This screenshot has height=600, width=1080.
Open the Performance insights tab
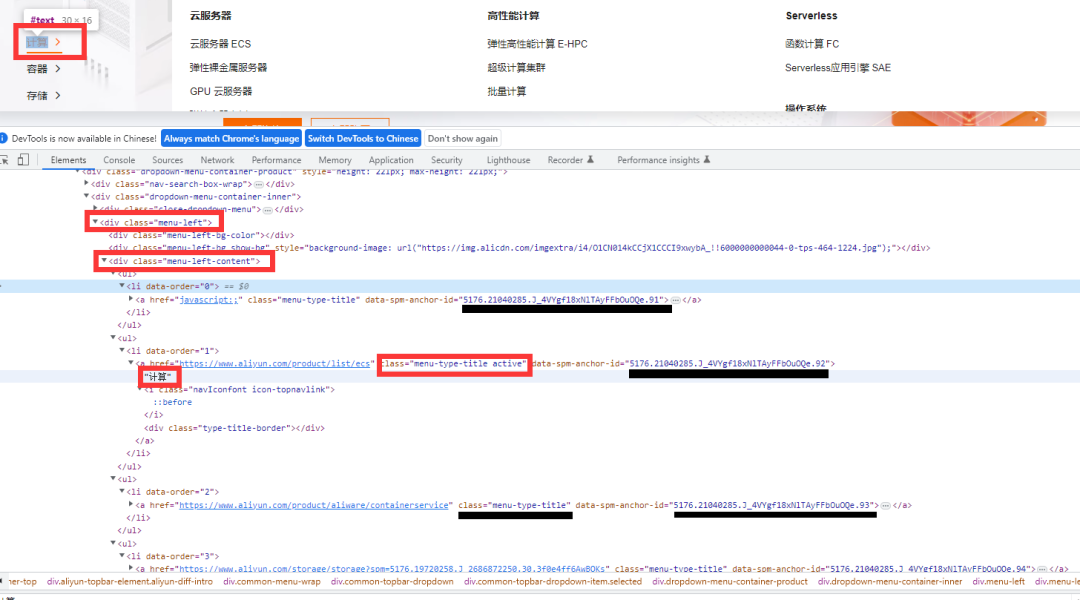click(x=658, y=160)
